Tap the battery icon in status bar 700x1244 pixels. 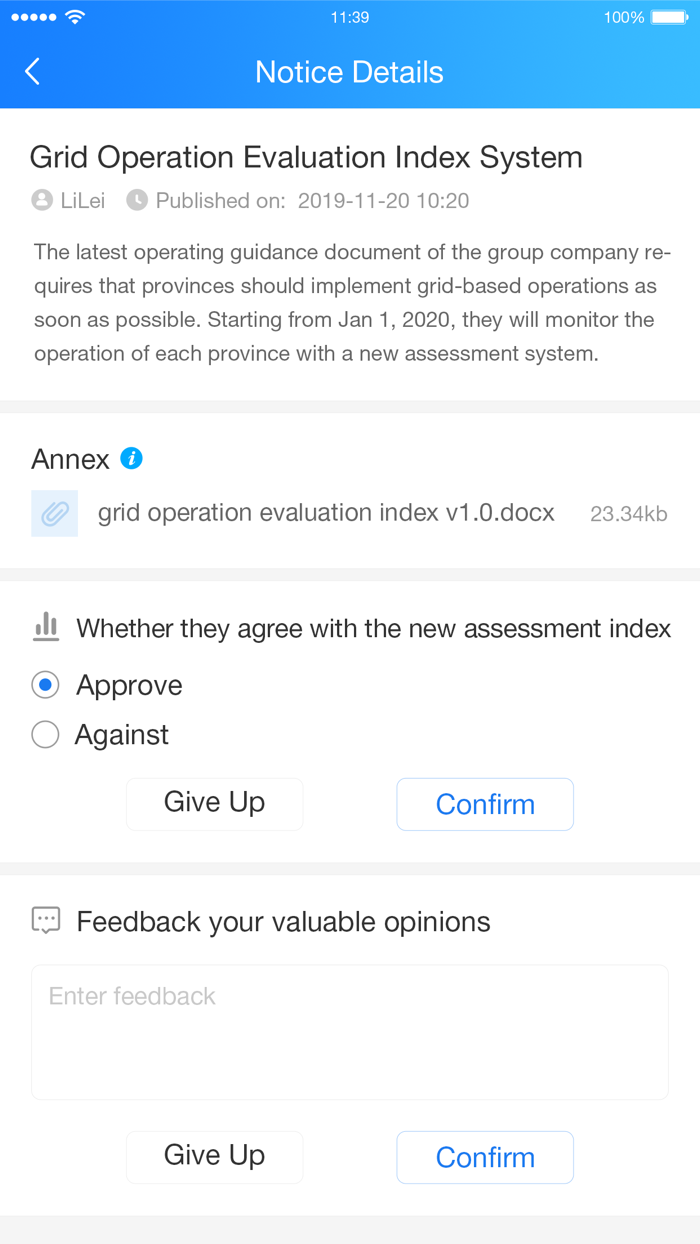pos(668,17)
